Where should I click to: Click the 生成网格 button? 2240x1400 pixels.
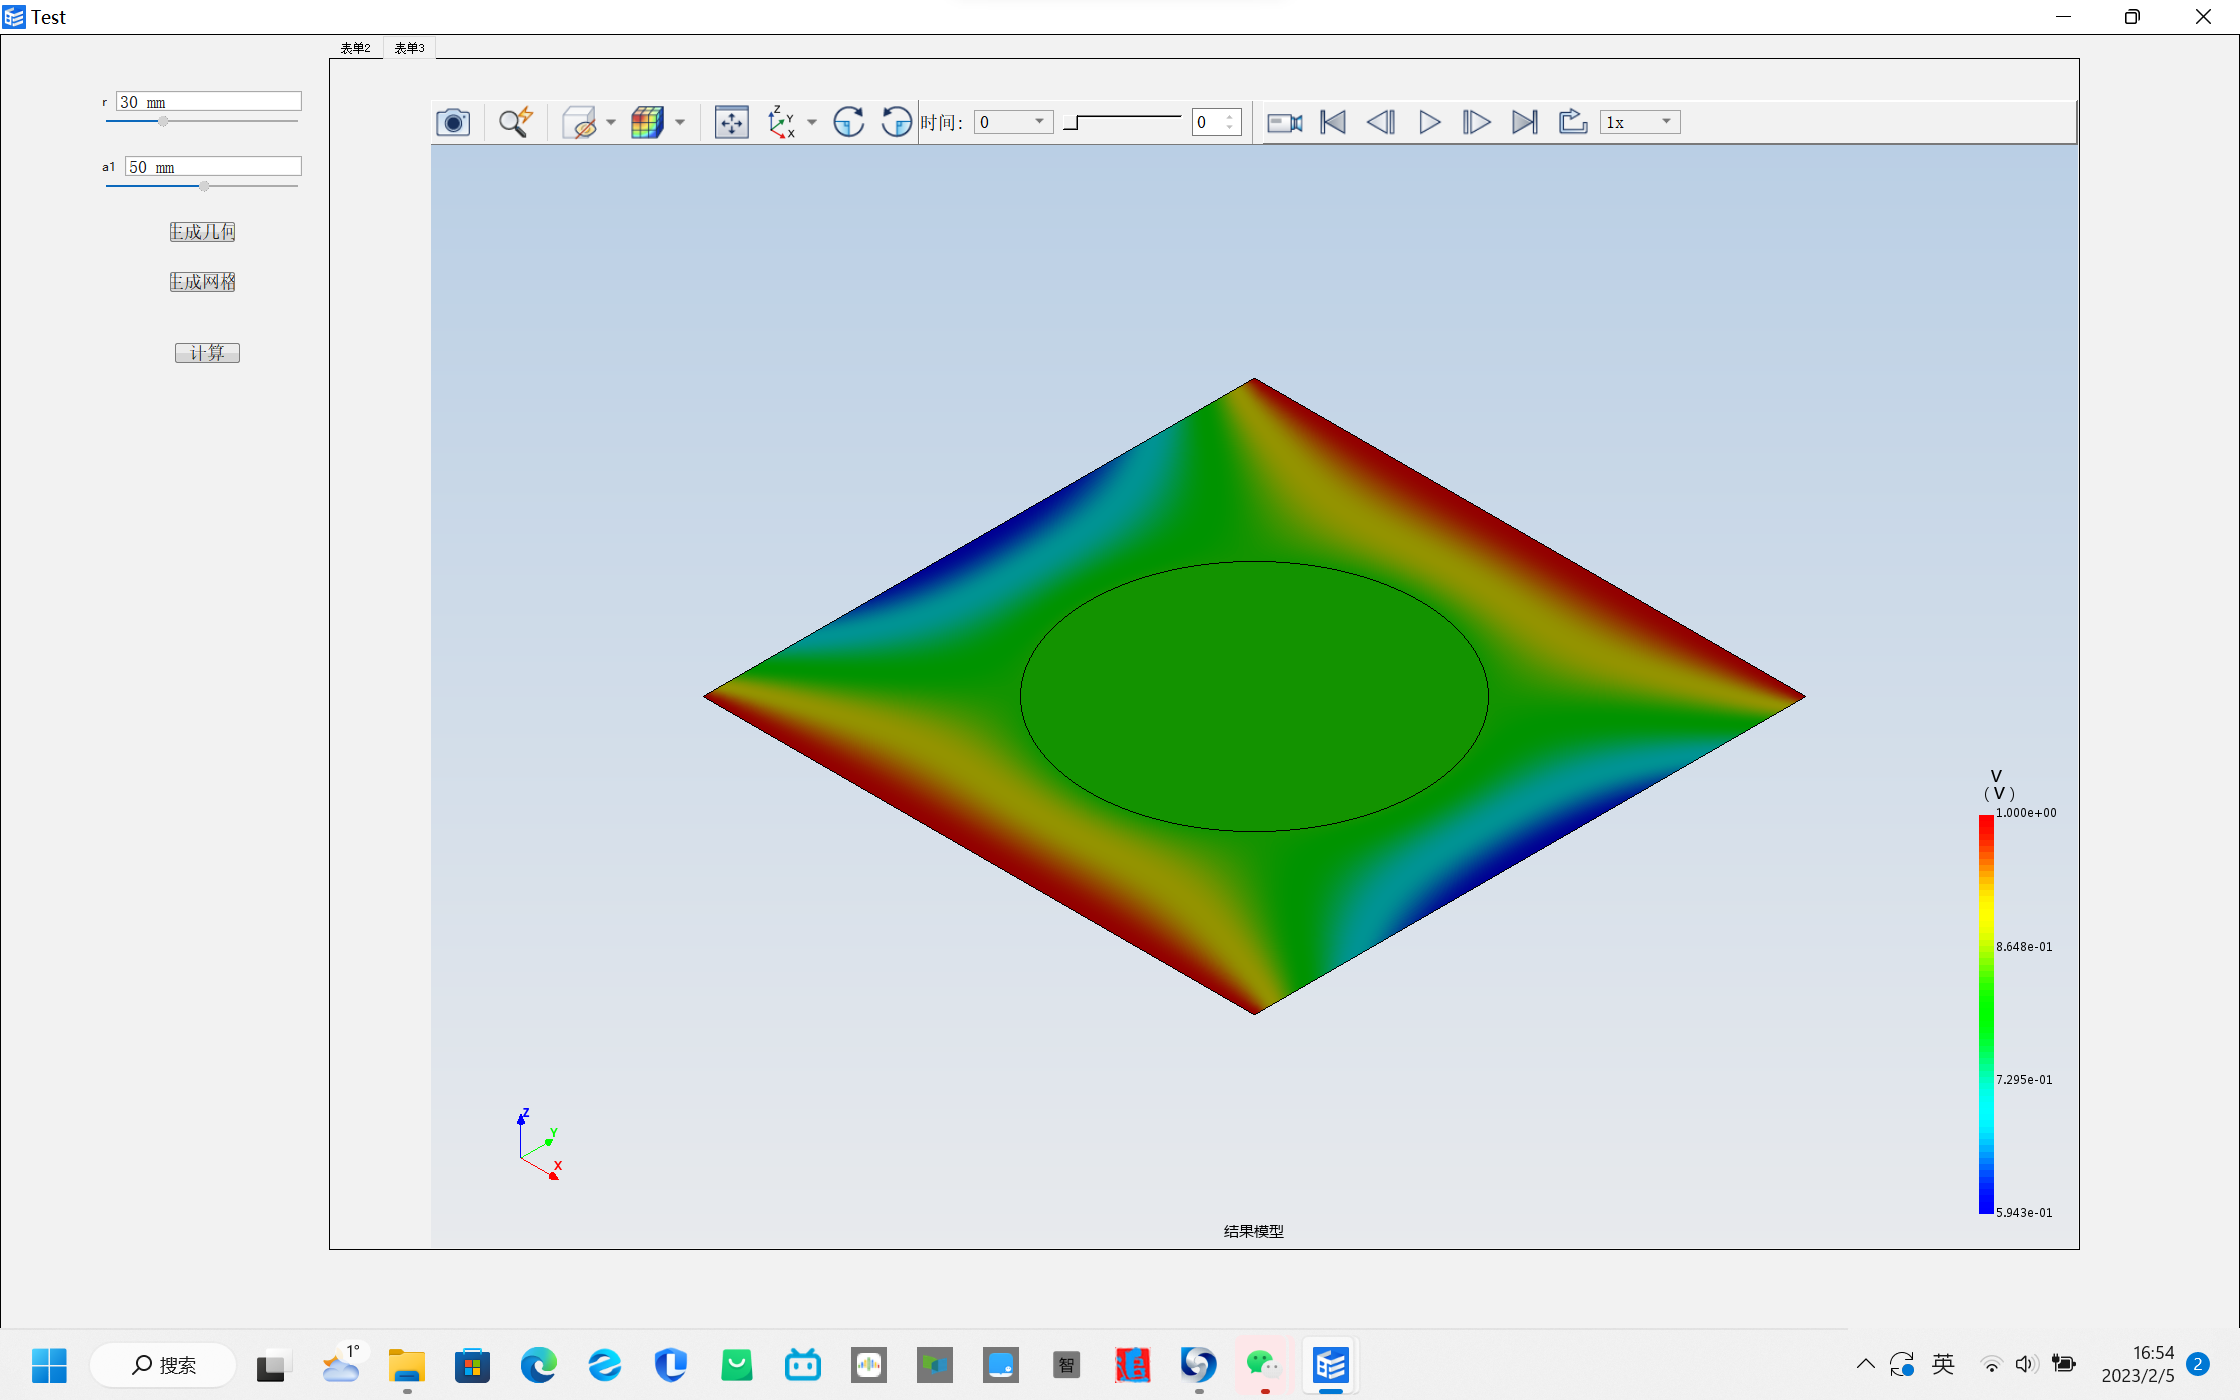(202, 282)
